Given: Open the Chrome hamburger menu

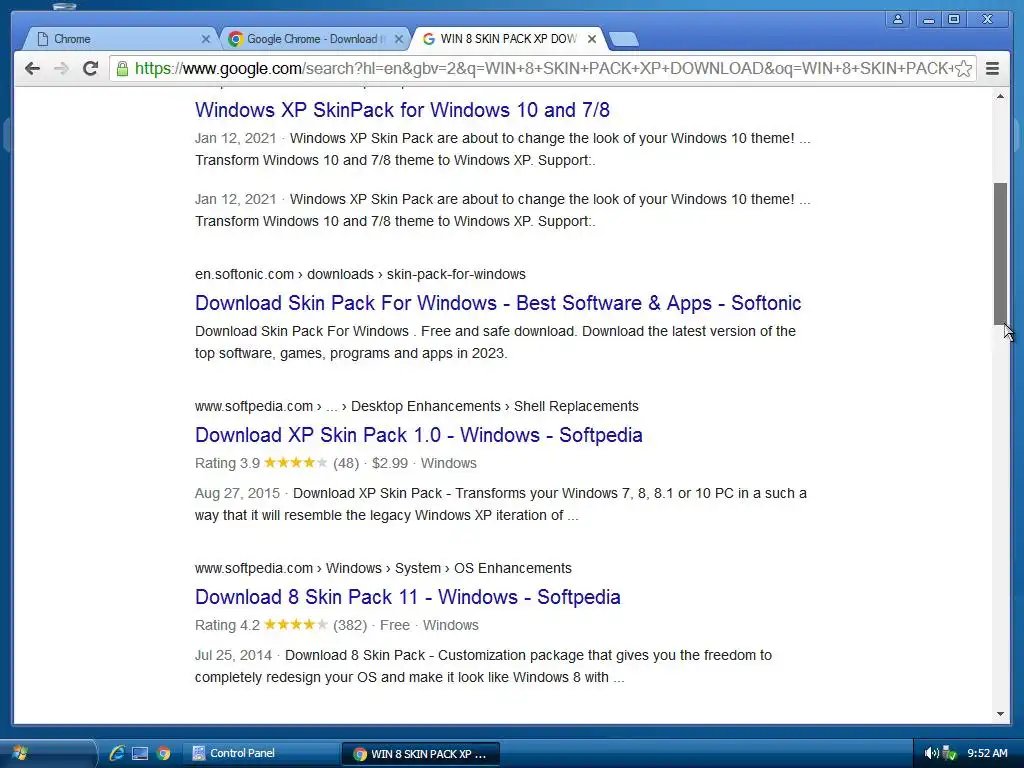Looking at the screenshot, I should click(992, 69).
